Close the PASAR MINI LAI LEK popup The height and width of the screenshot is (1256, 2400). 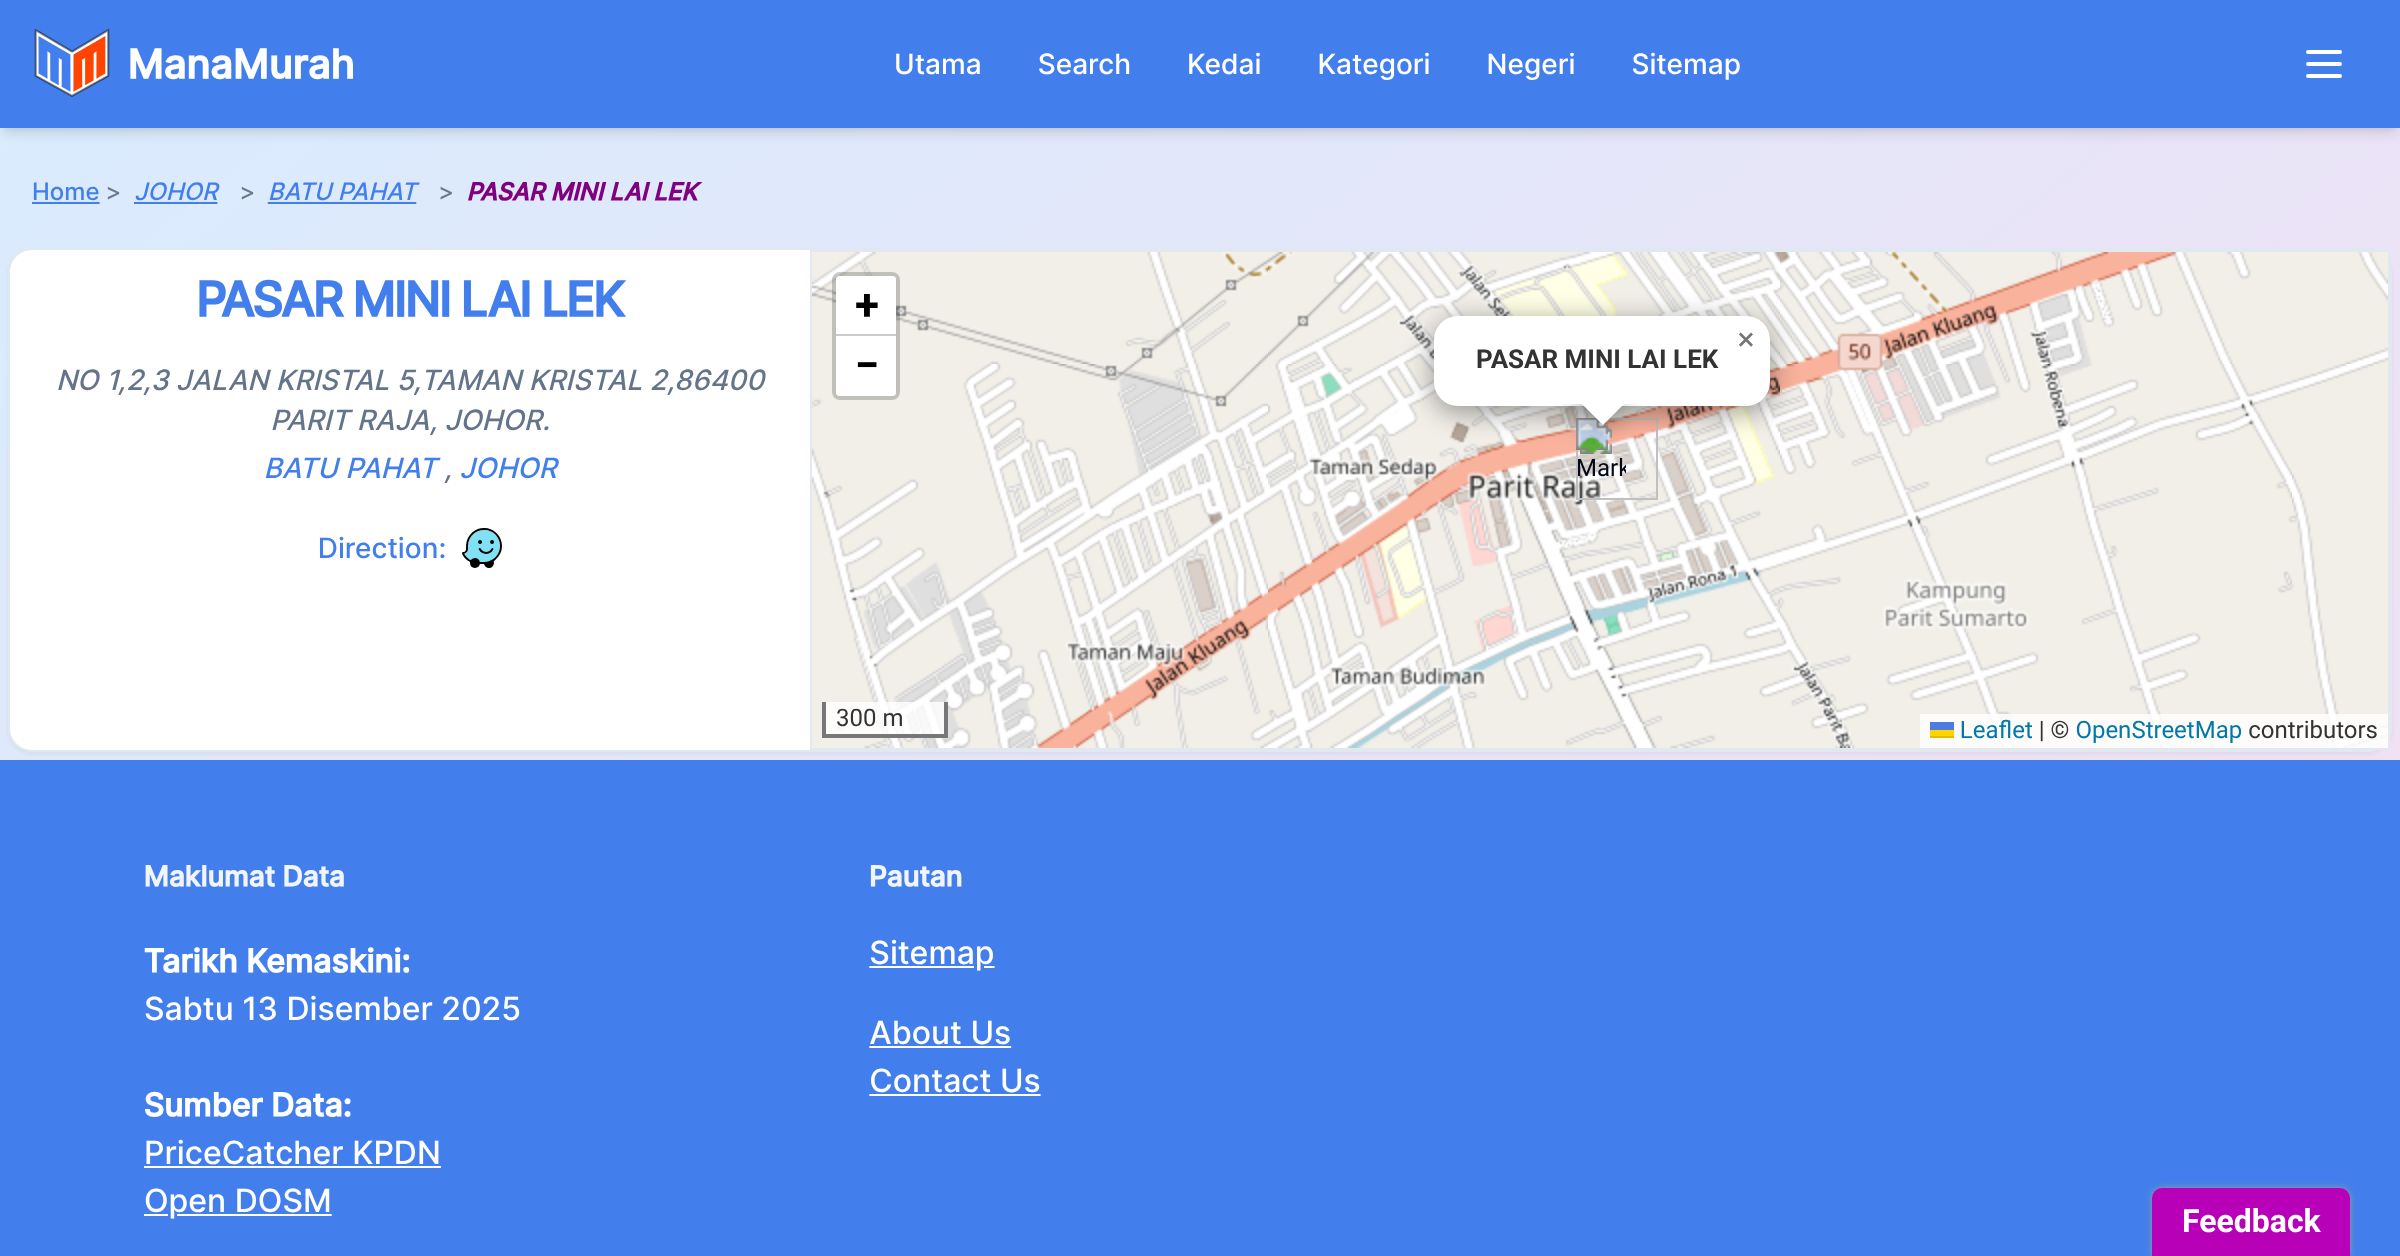pos(1745,340)
